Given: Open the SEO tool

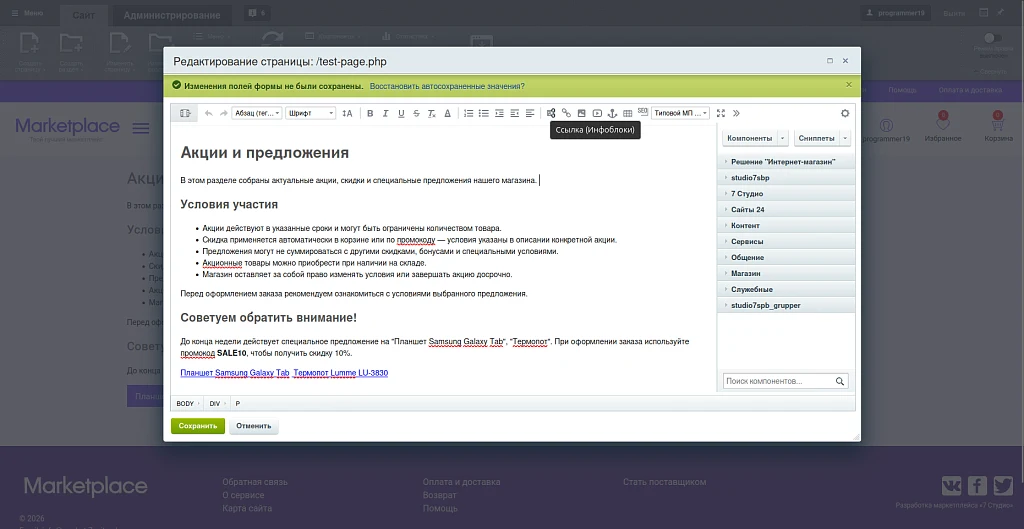Looking at the screenshot, I should 642,112.
